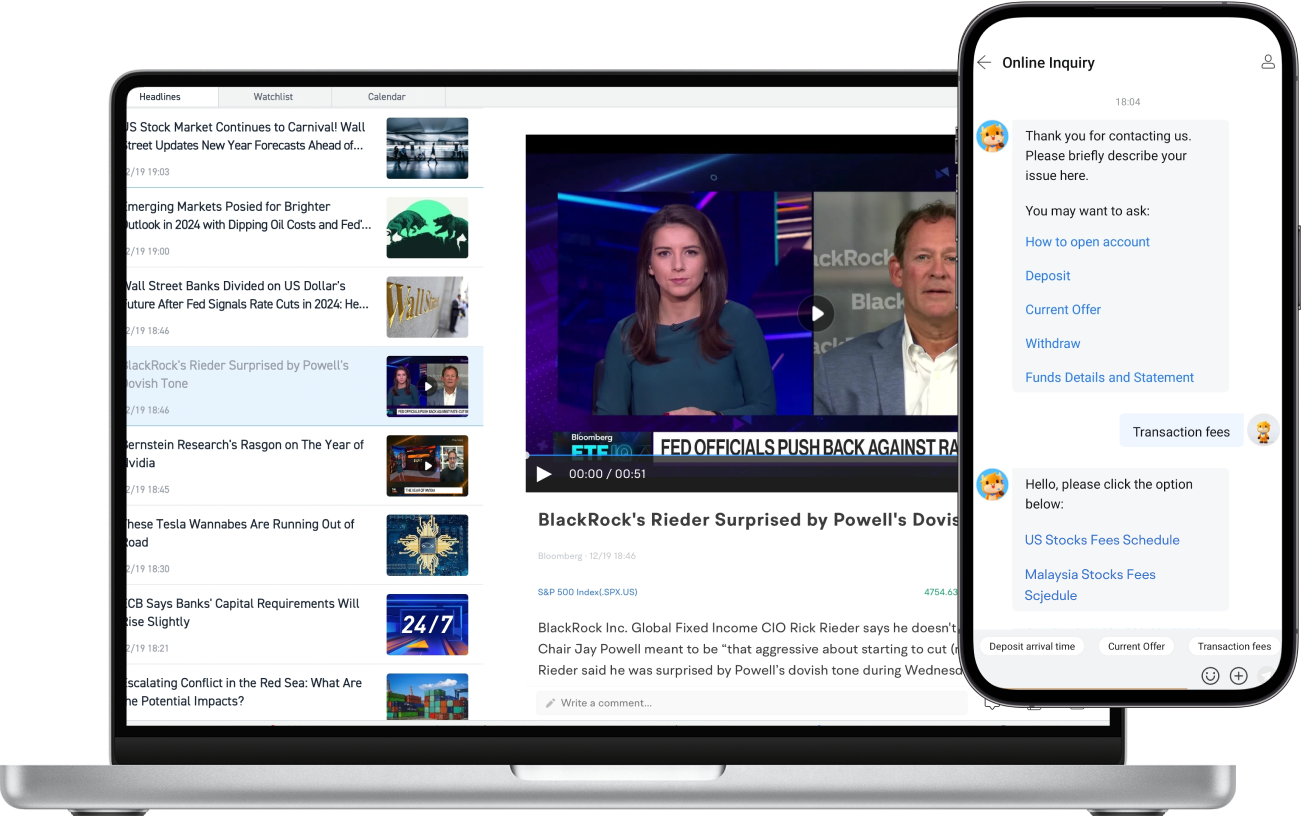Tap the user avatar beside 'Transaction fees' message
The height and width of the screenshot is (816, 1303).
[x=1264, y=431]
